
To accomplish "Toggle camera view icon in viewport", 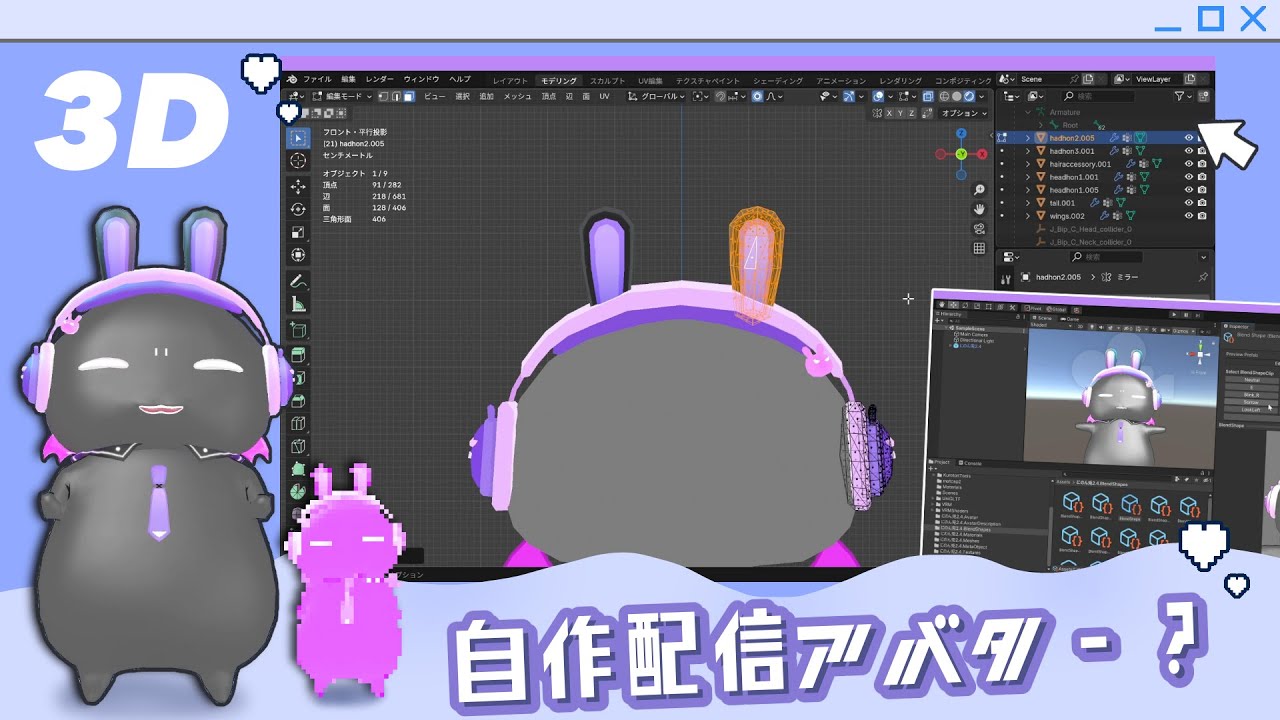I will coord(979,229).
